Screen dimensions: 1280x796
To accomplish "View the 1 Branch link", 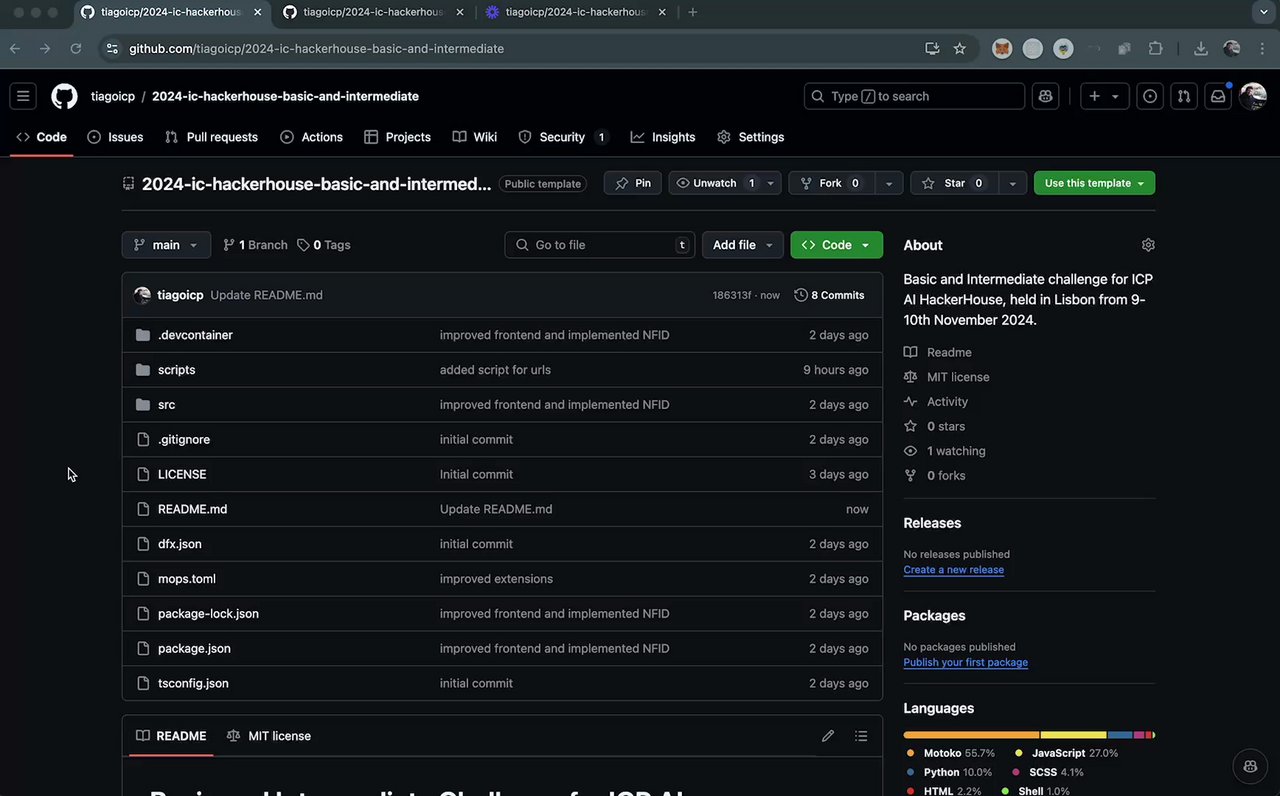I will coord(255,245).
